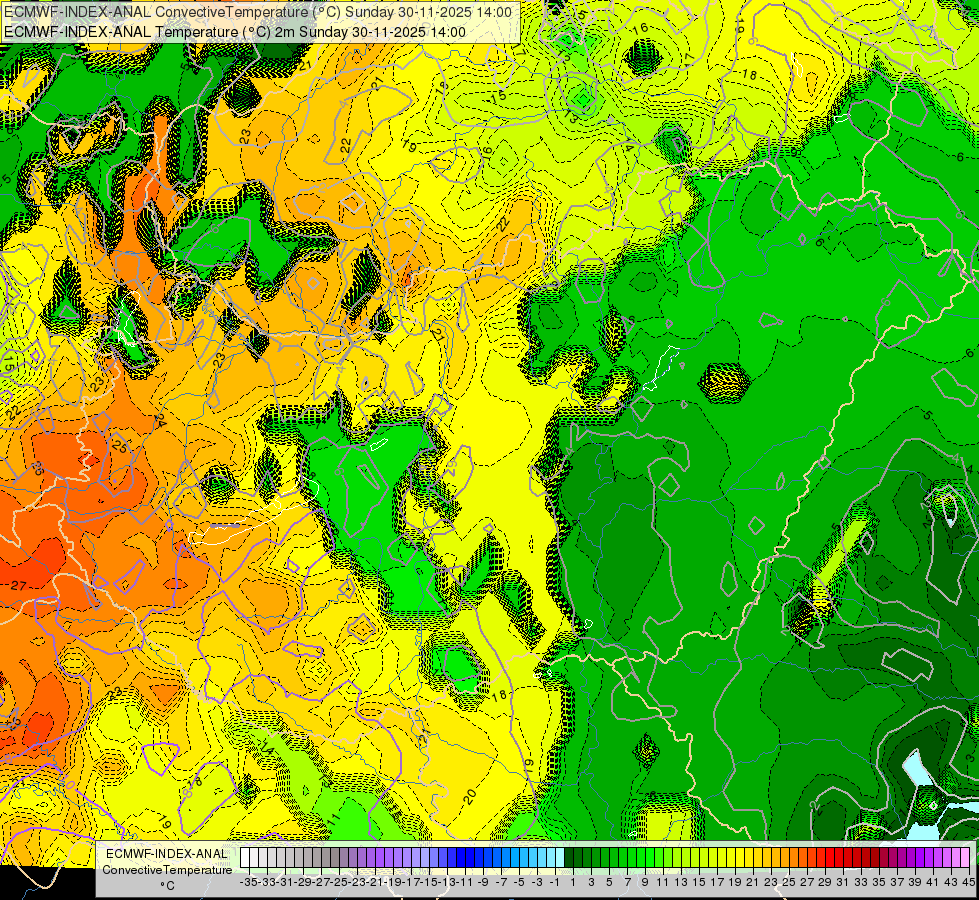
Task: Select the yellow swatch above legend value 17
Action: 713,857
